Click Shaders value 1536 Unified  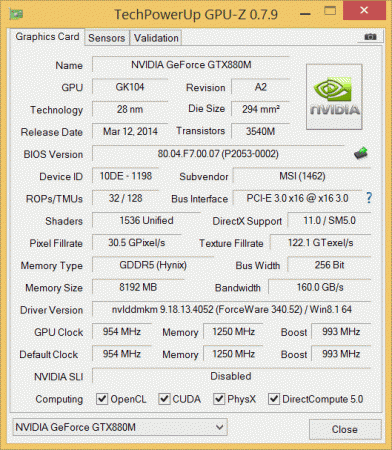coord(146,220)
